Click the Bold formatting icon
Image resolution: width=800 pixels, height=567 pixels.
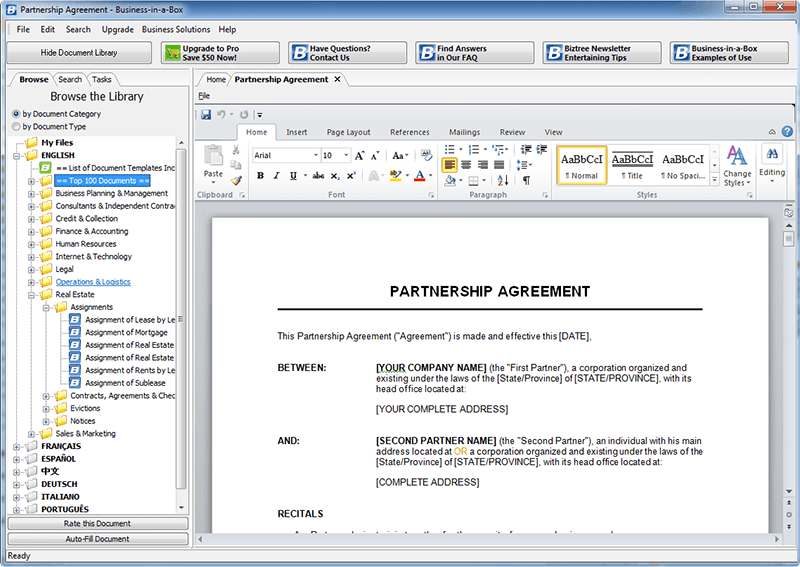[x=260, y=176]
